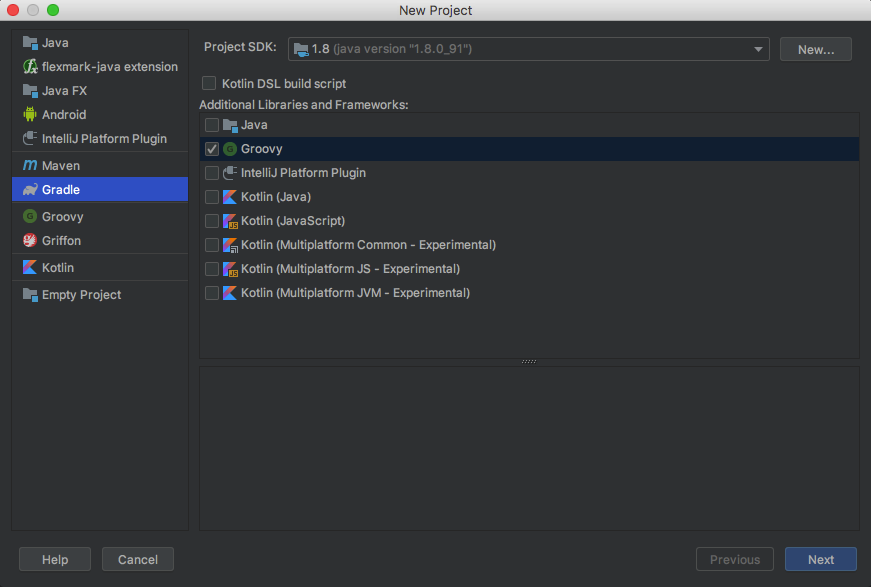Click the Empty Project folder icon

[30, 295]
